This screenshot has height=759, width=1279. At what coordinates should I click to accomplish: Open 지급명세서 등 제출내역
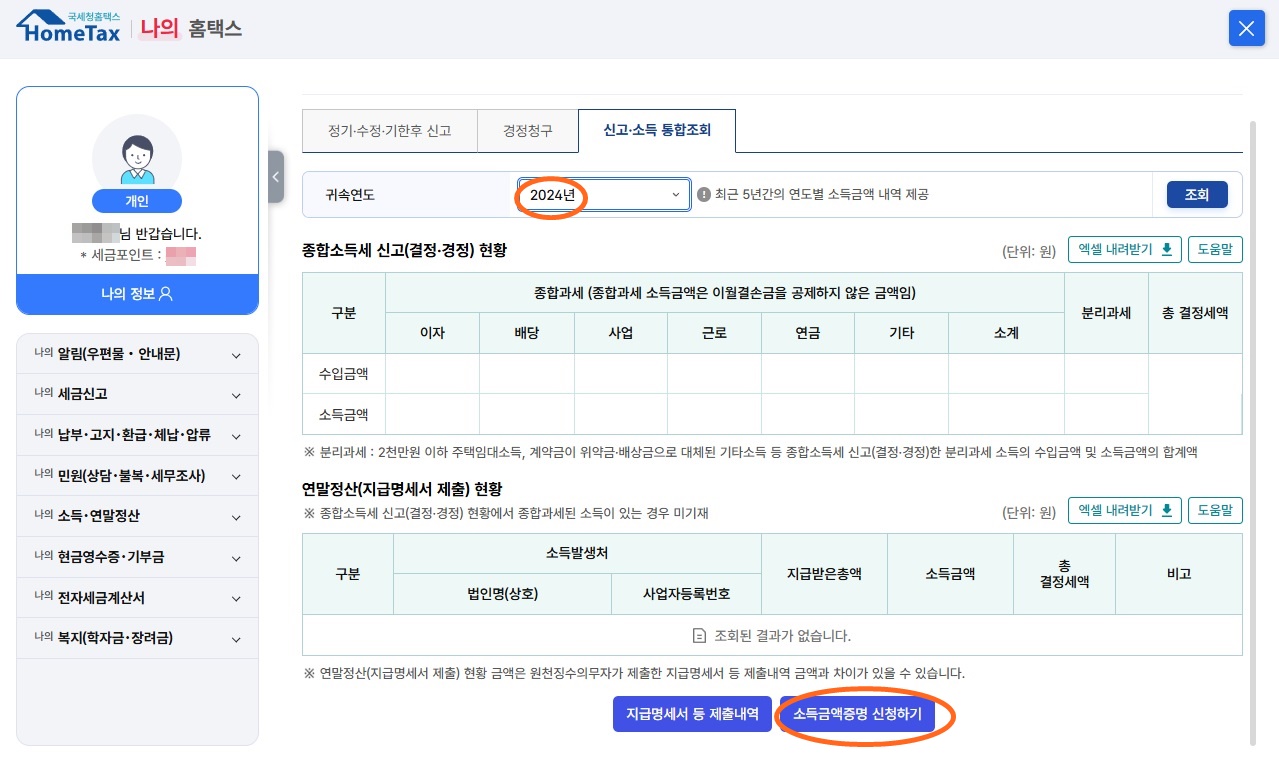692,715
